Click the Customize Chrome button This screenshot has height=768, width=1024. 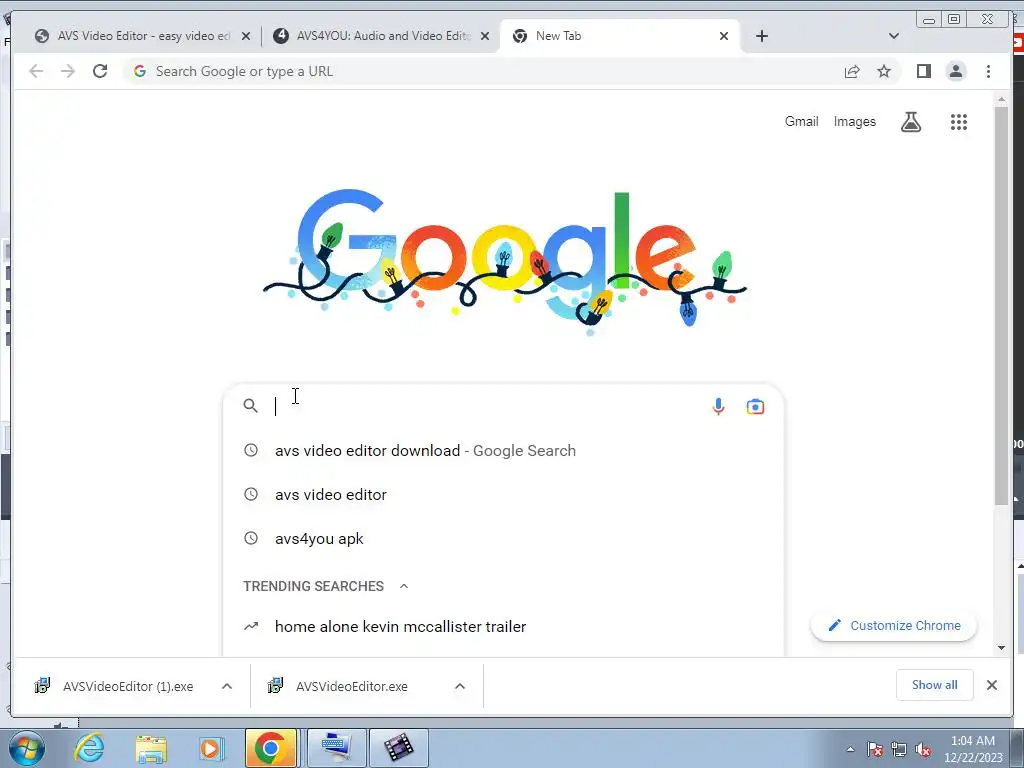(893, 626)
